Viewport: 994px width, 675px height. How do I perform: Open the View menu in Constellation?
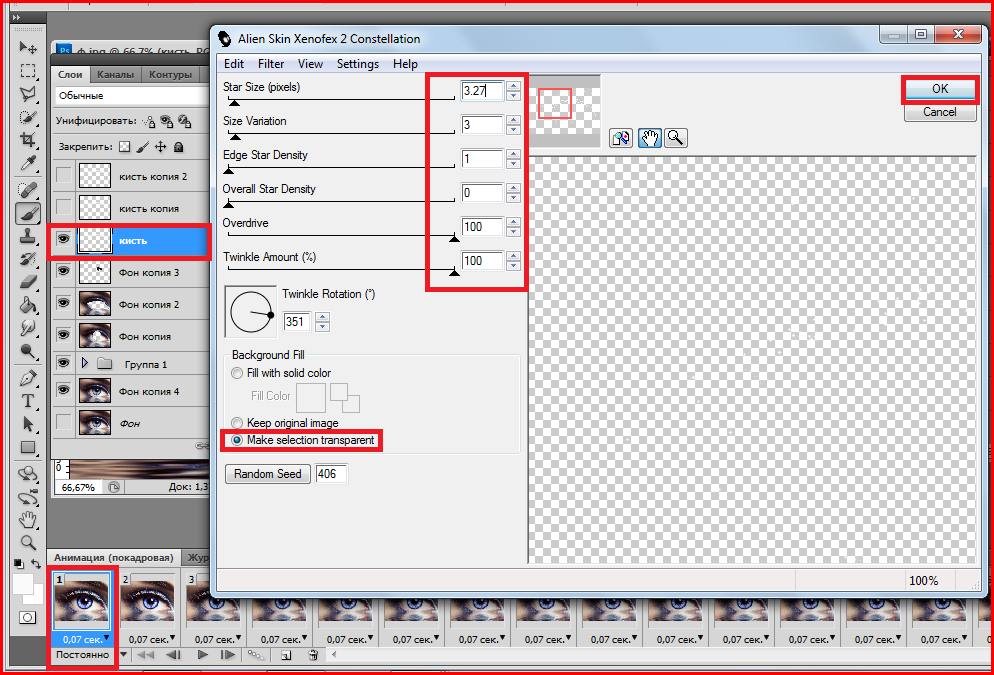point(310,63)
